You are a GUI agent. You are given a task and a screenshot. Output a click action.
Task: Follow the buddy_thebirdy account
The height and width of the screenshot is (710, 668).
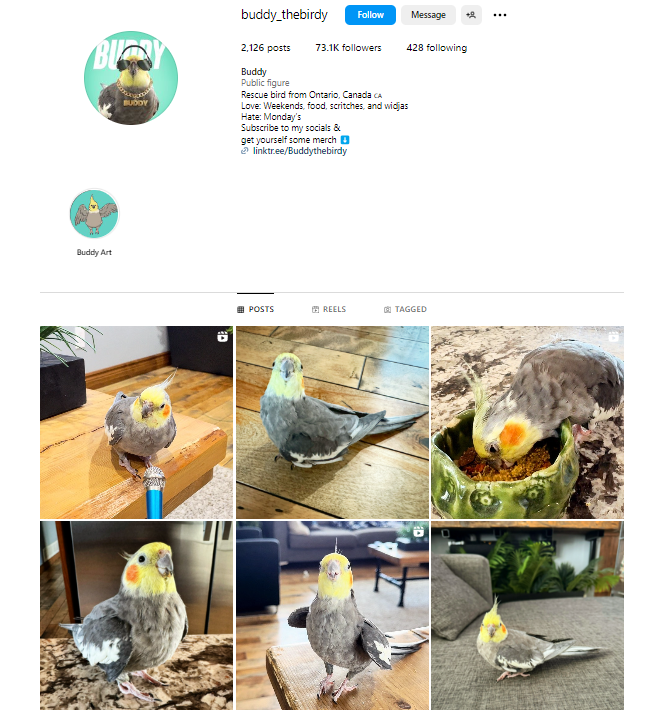click(370, 15)
